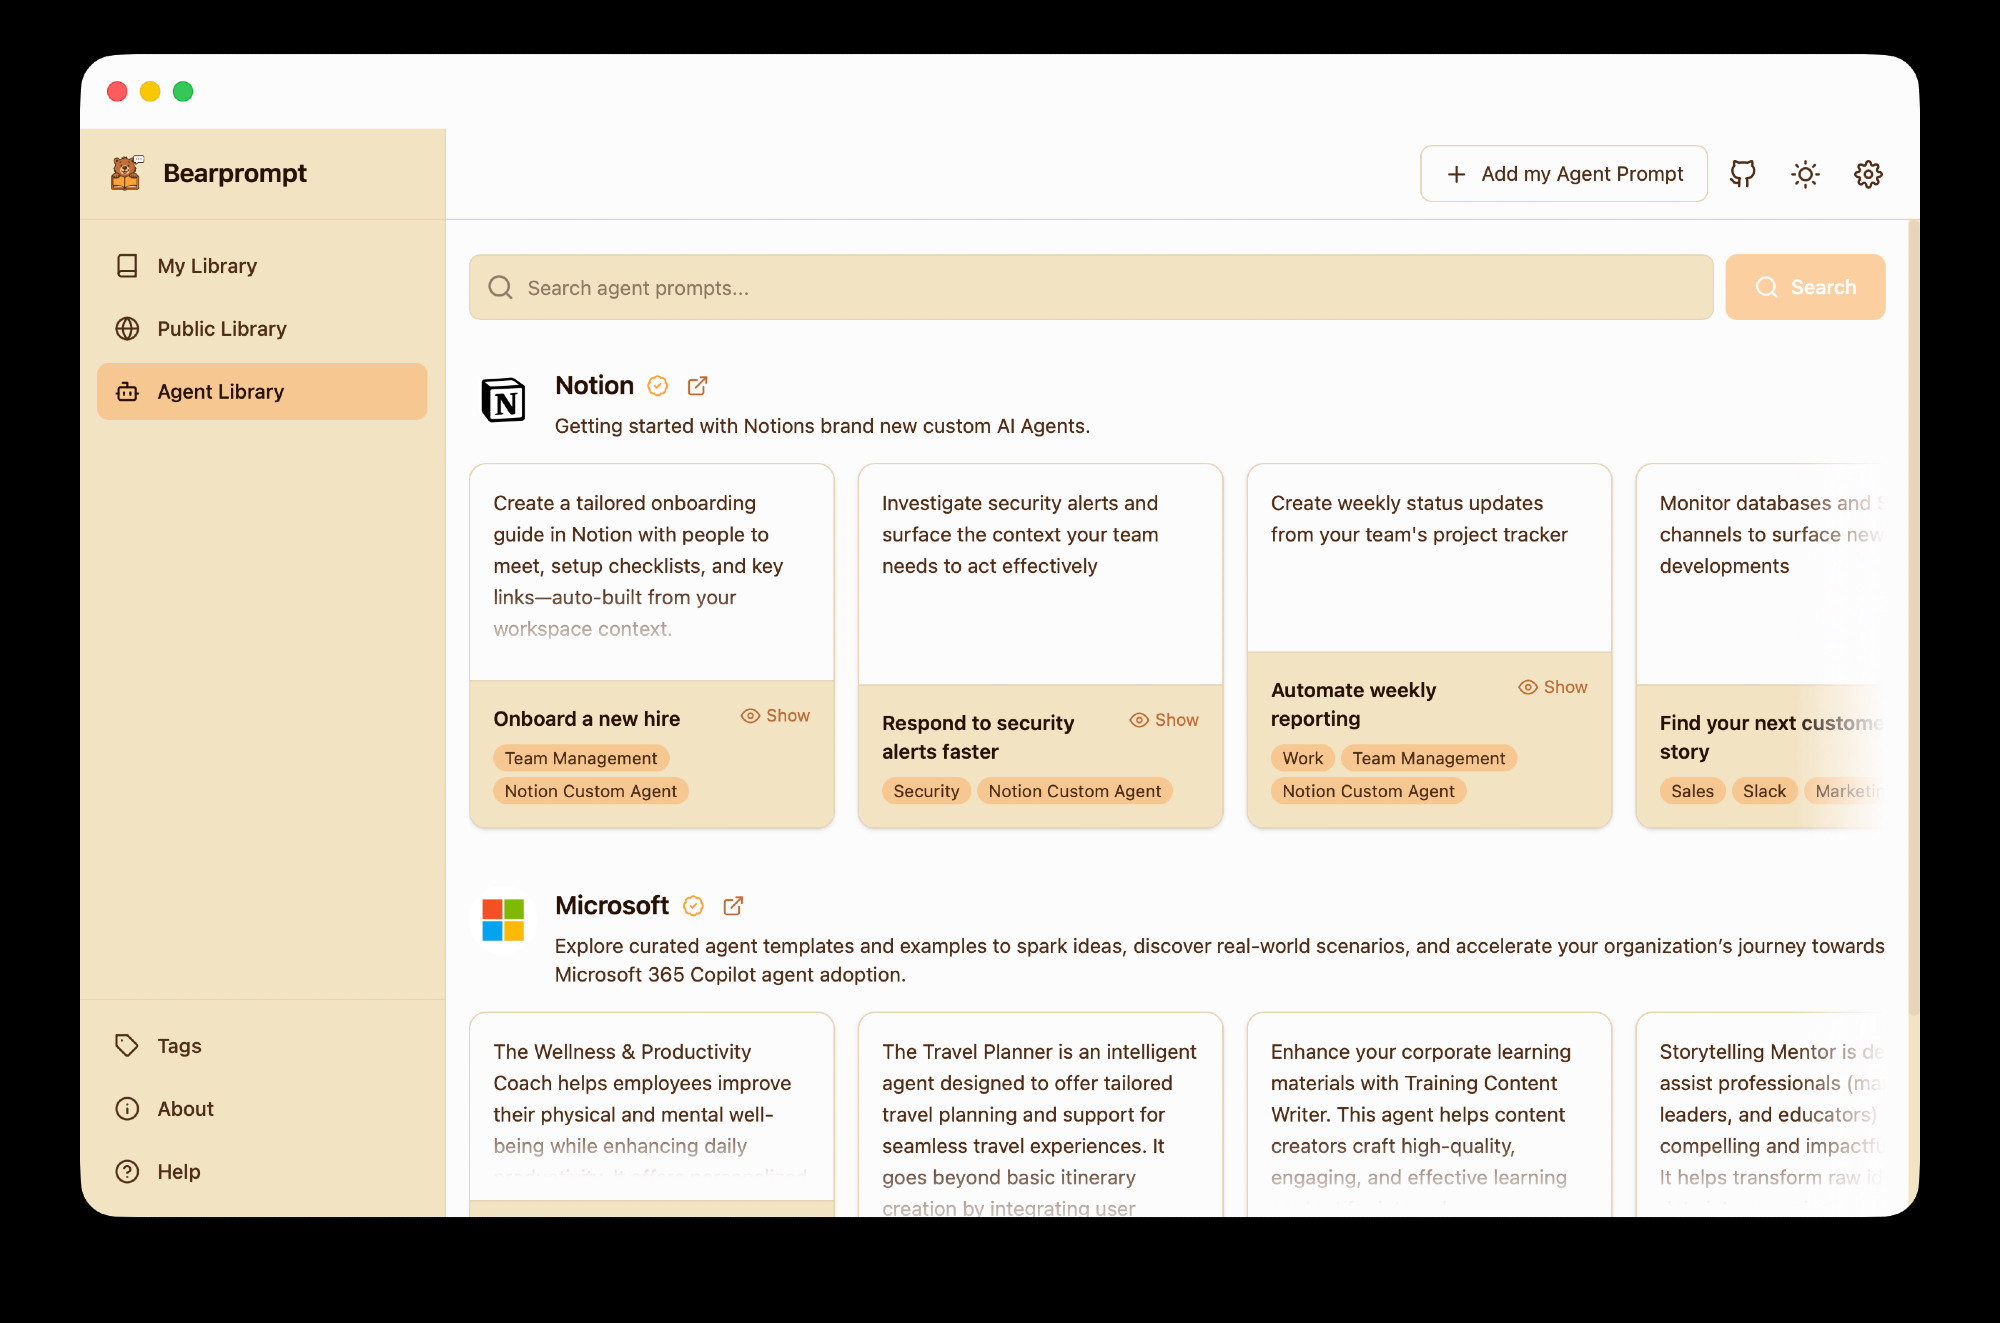Screen dimensions: 2000x1323
Task: Click the Add my Agent Prompt button
Action: click(x=1564, y=174)
